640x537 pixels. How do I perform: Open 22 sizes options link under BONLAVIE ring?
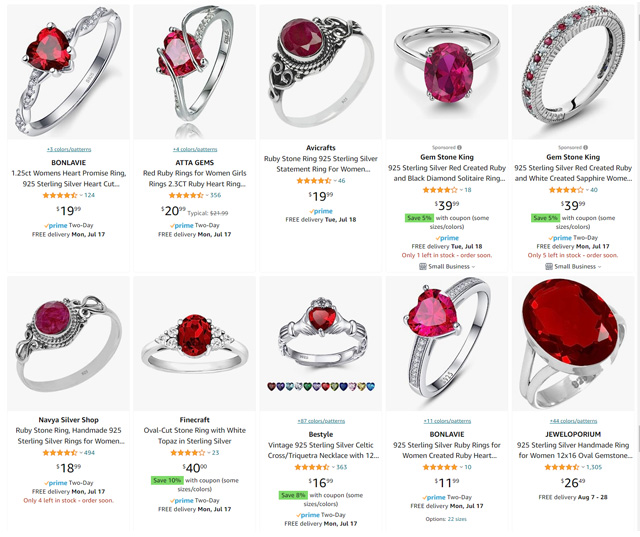tap(457, 519)
